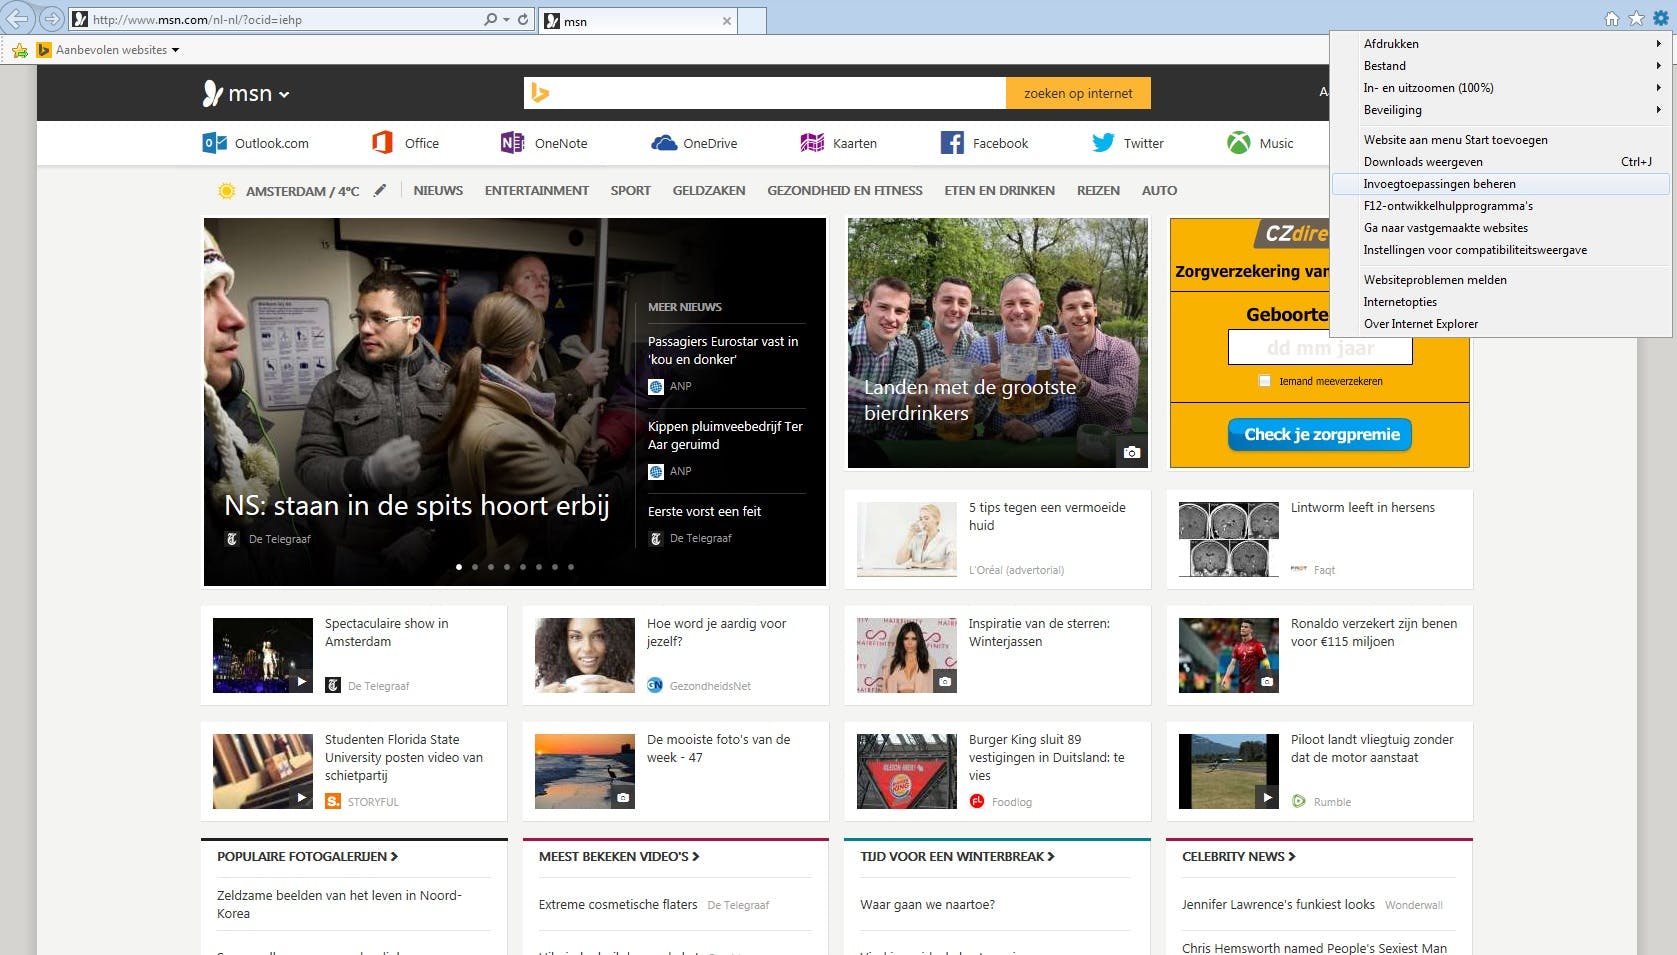The width and height of the screenshot is (1677, 955).
Task: Tick the Iemand meeverzekeren checkbox
Action: (x=1265, y=381)
